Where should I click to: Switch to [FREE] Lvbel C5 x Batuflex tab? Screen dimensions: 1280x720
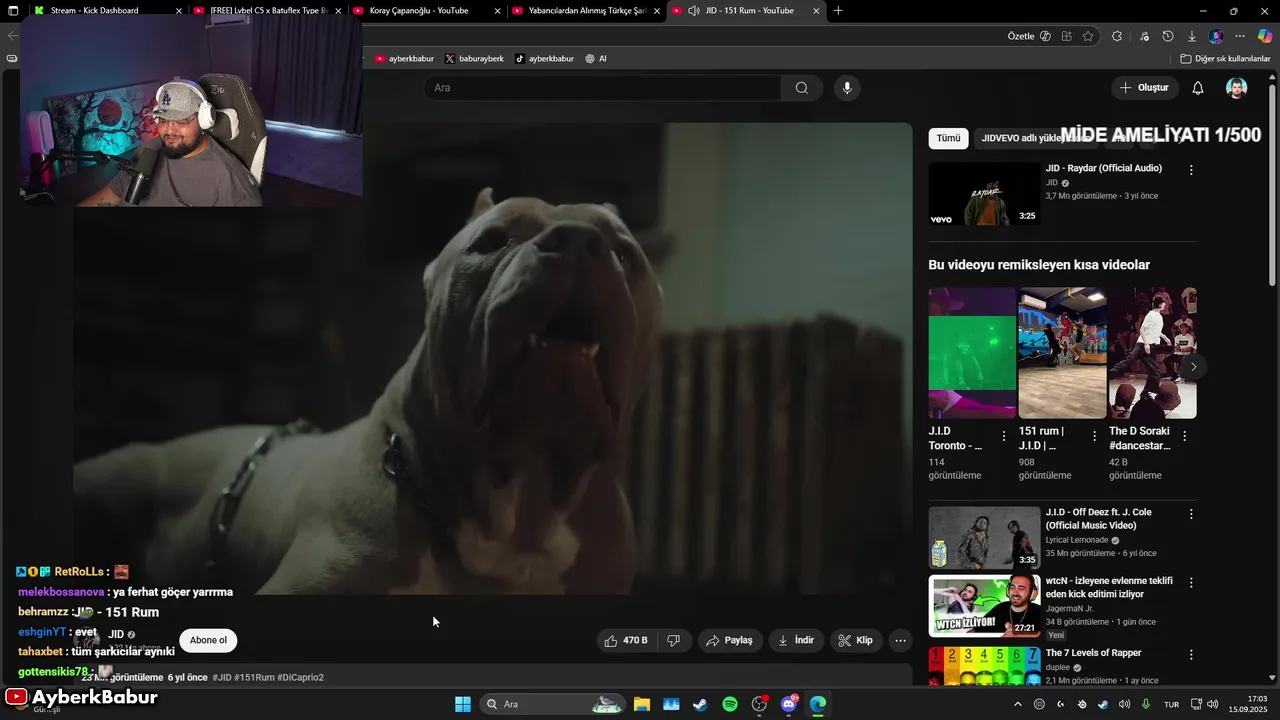[x=267, y=11]
